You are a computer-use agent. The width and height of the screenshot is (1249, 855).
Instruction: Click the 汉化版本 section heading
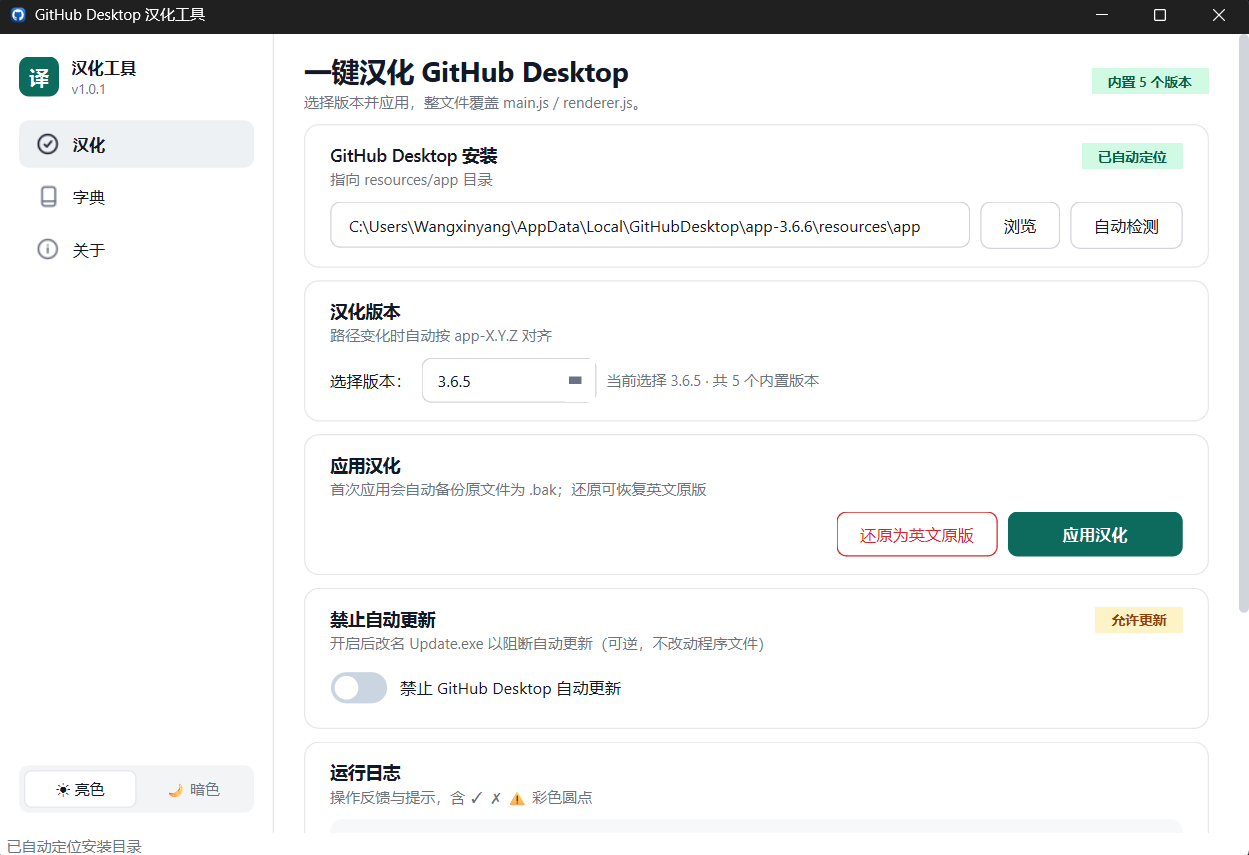[365, 312]
